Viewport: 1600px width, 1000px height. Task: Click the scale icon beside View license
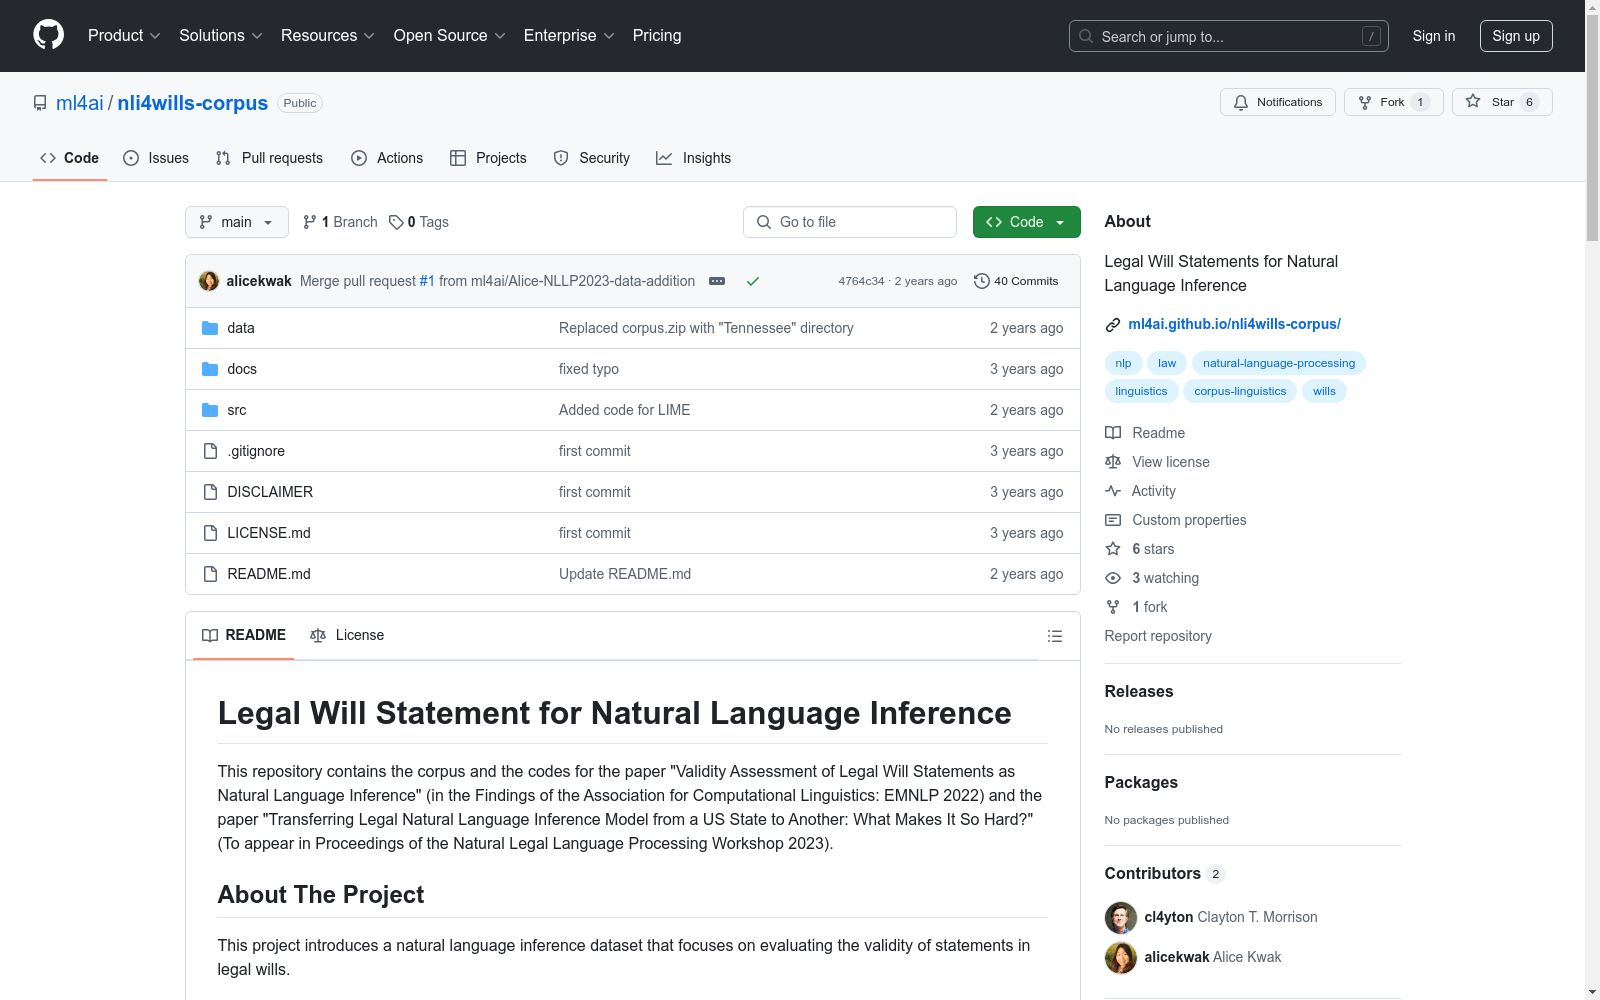(1113, 462)
